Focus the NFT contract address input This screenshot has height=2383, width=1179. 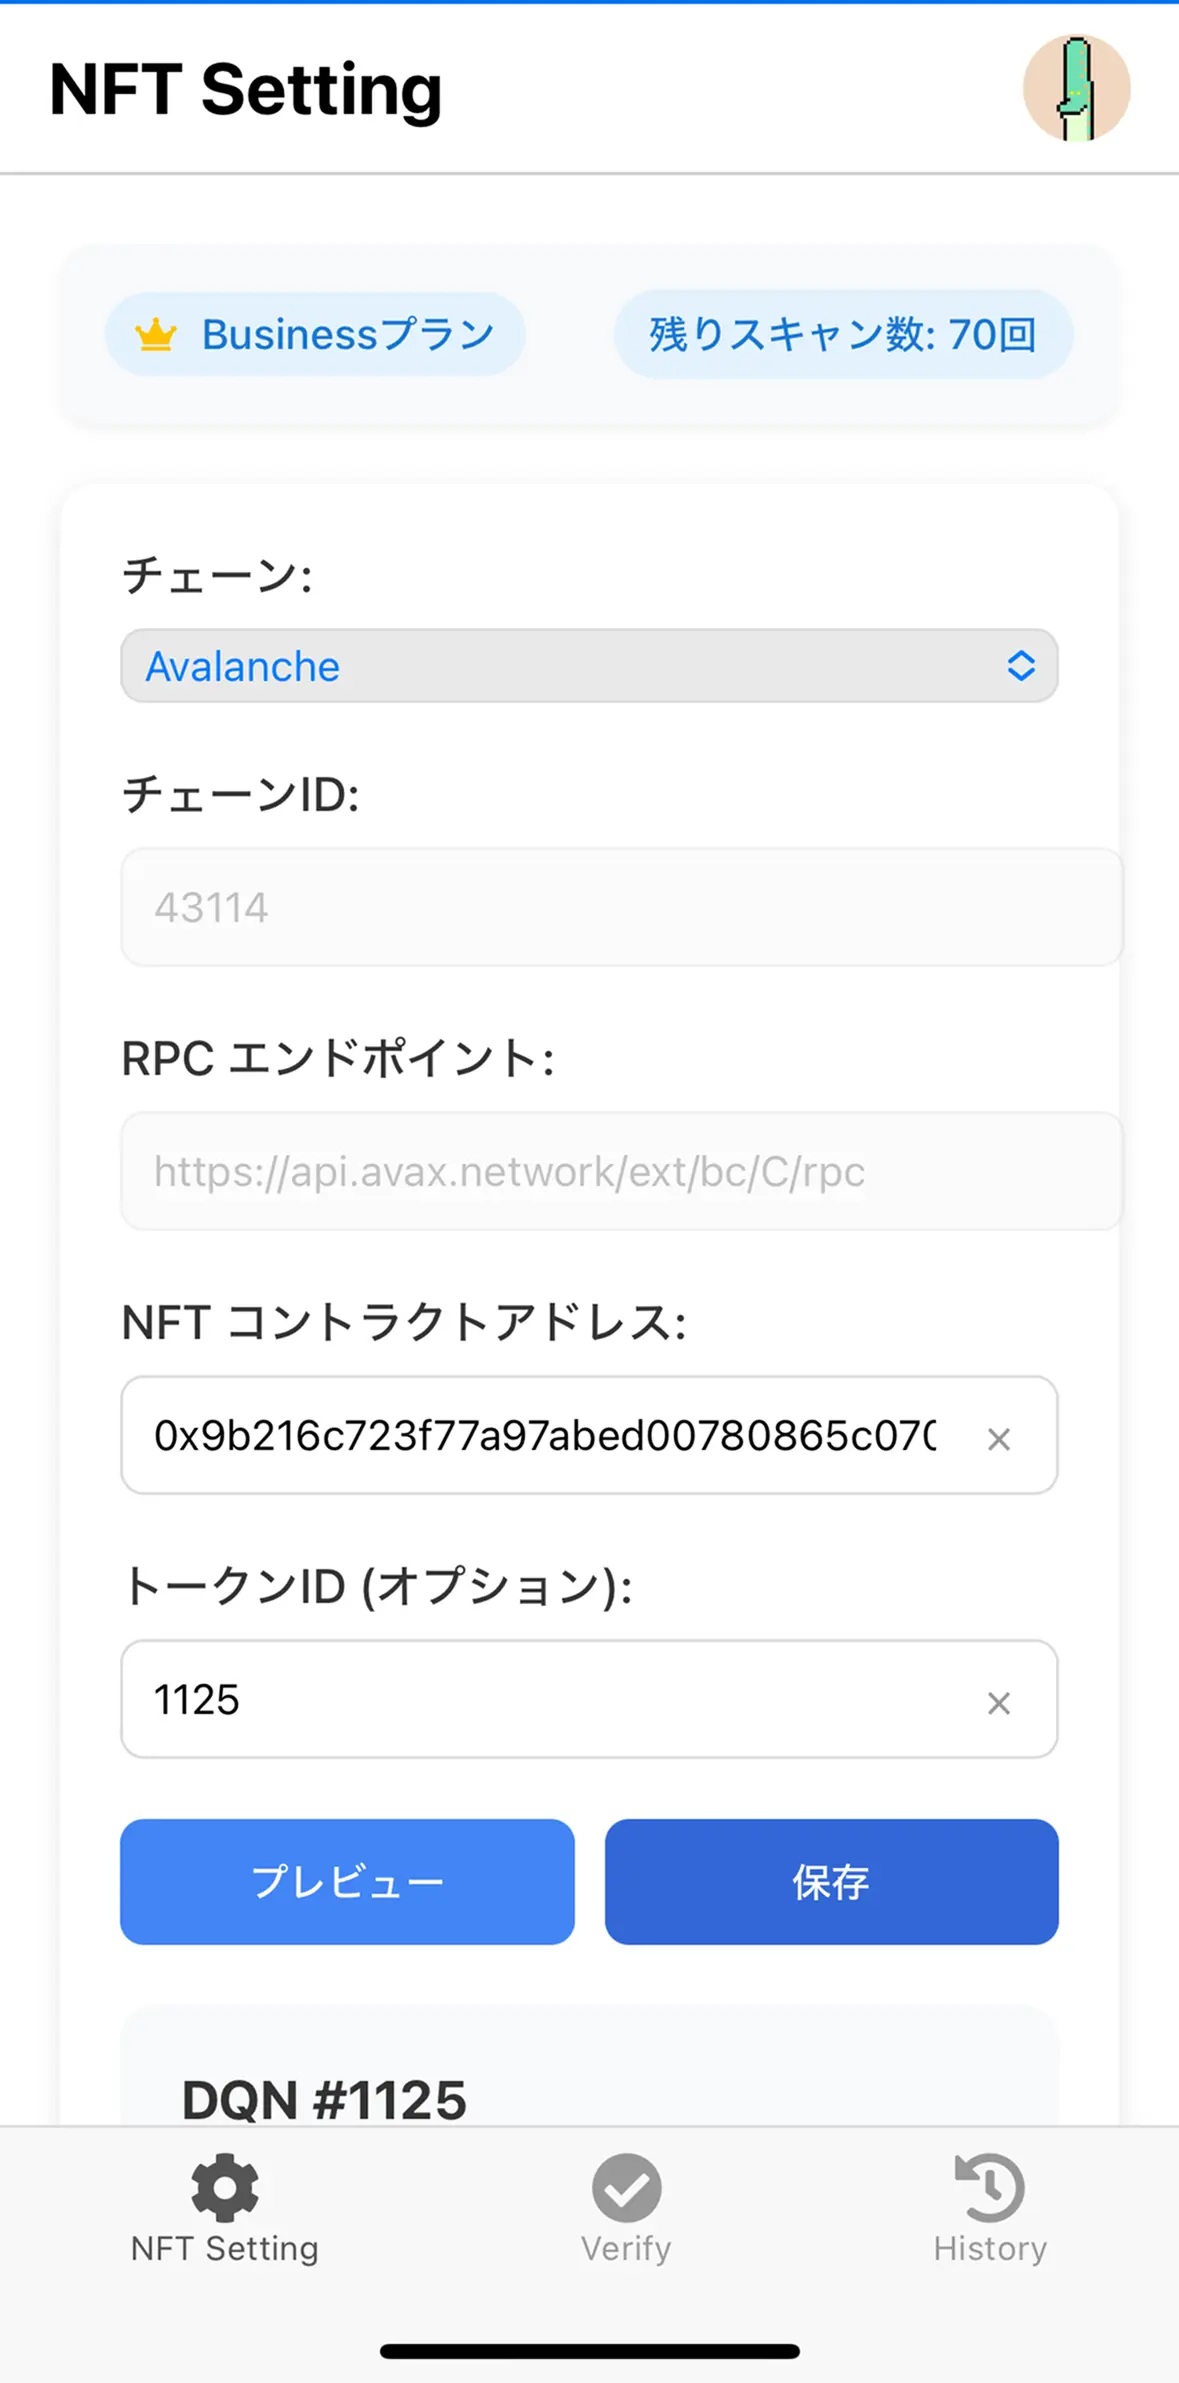(545, 1436)
